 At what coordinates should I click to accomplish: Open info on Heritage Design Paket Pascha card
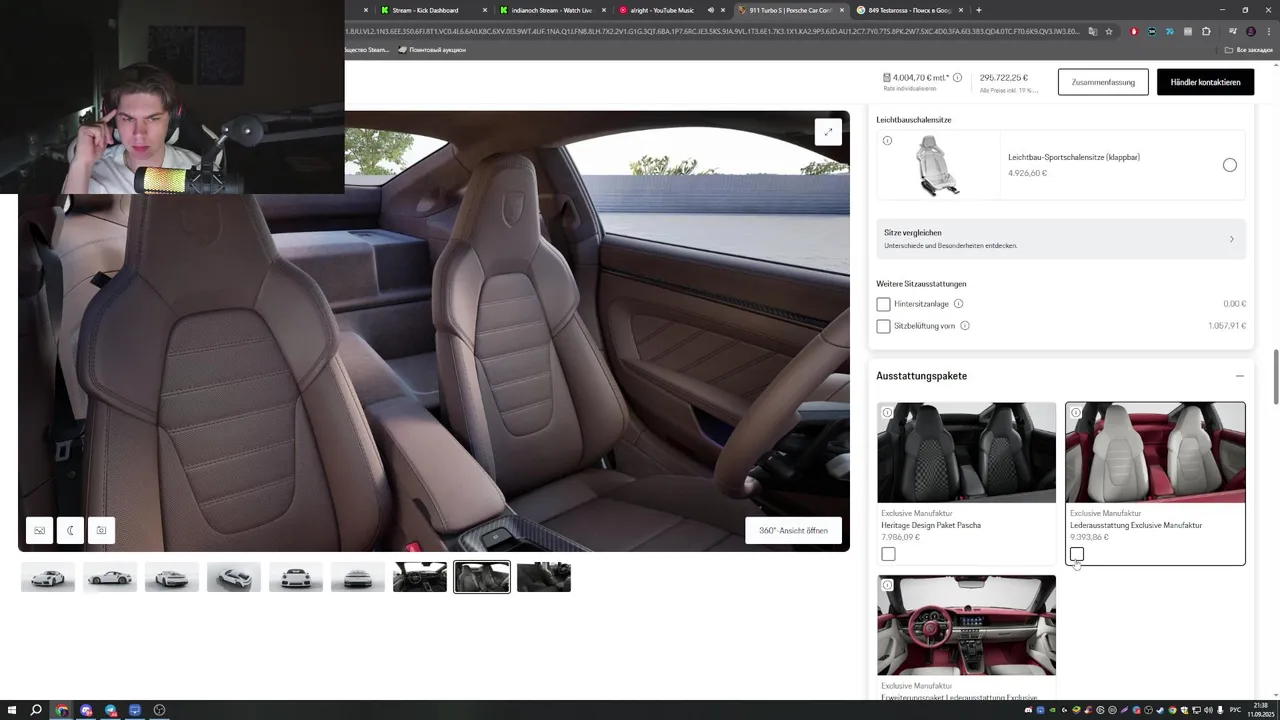(887, 413)
